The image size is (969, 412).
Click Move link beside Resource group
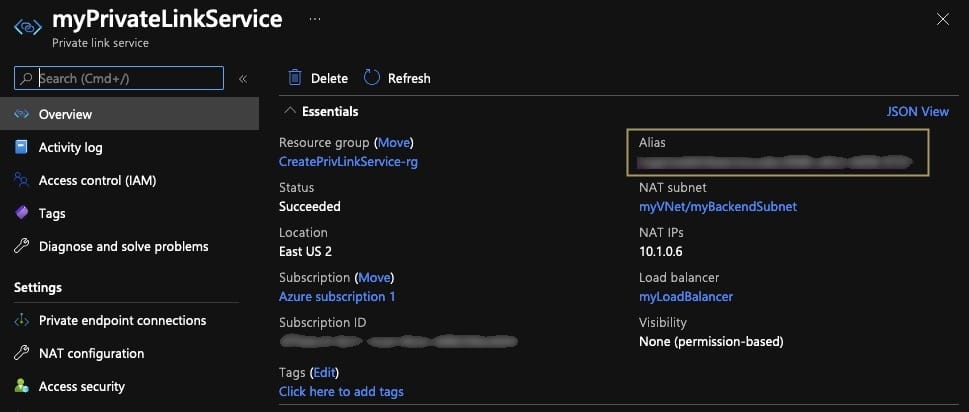(394, 143)
